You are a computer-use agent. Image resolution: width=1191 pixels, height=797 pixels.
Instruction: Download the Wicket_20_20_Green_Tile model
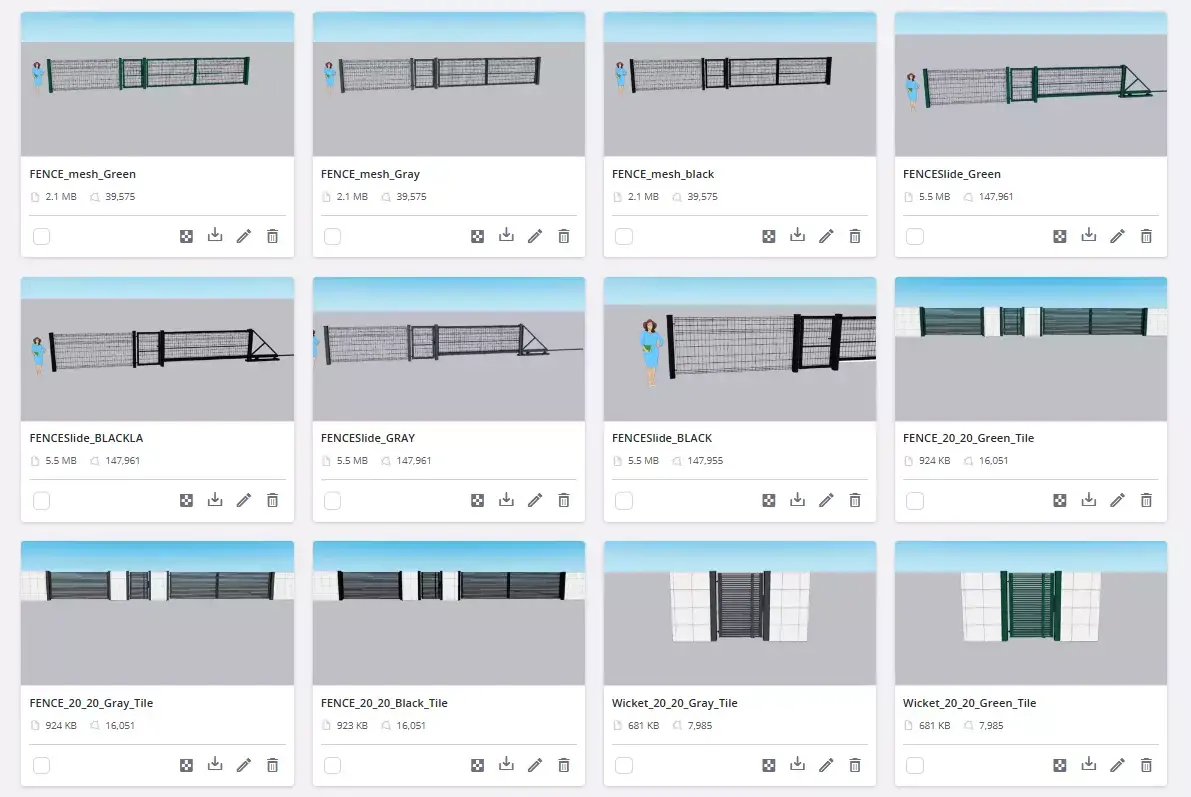point(1088,764)
